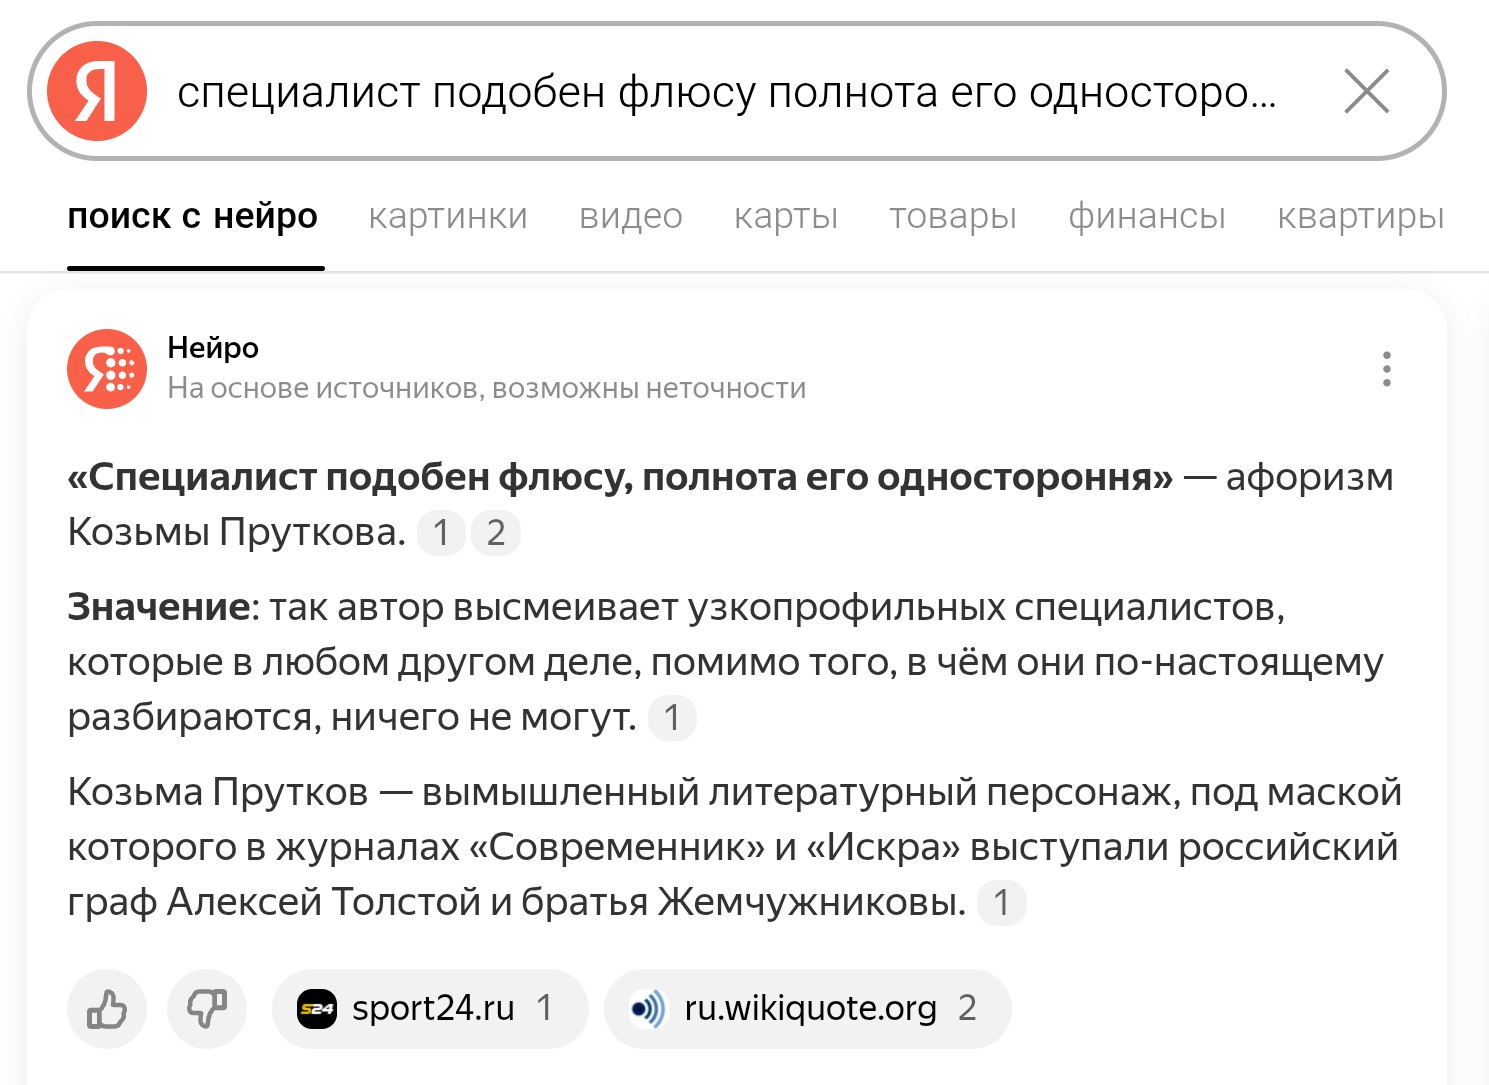
Task: Open the карты tab
Action: (x=786, y=216)
